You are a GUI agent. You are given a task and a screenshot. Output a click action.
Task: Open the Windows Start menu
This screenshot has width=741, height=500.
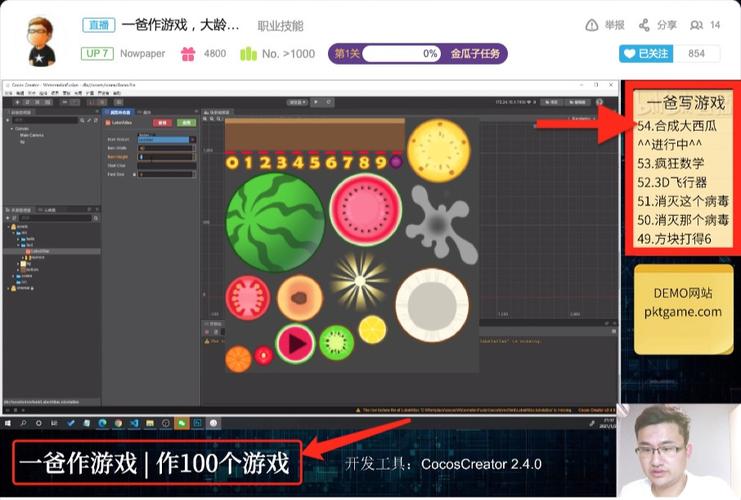click(x=8, y=423)
